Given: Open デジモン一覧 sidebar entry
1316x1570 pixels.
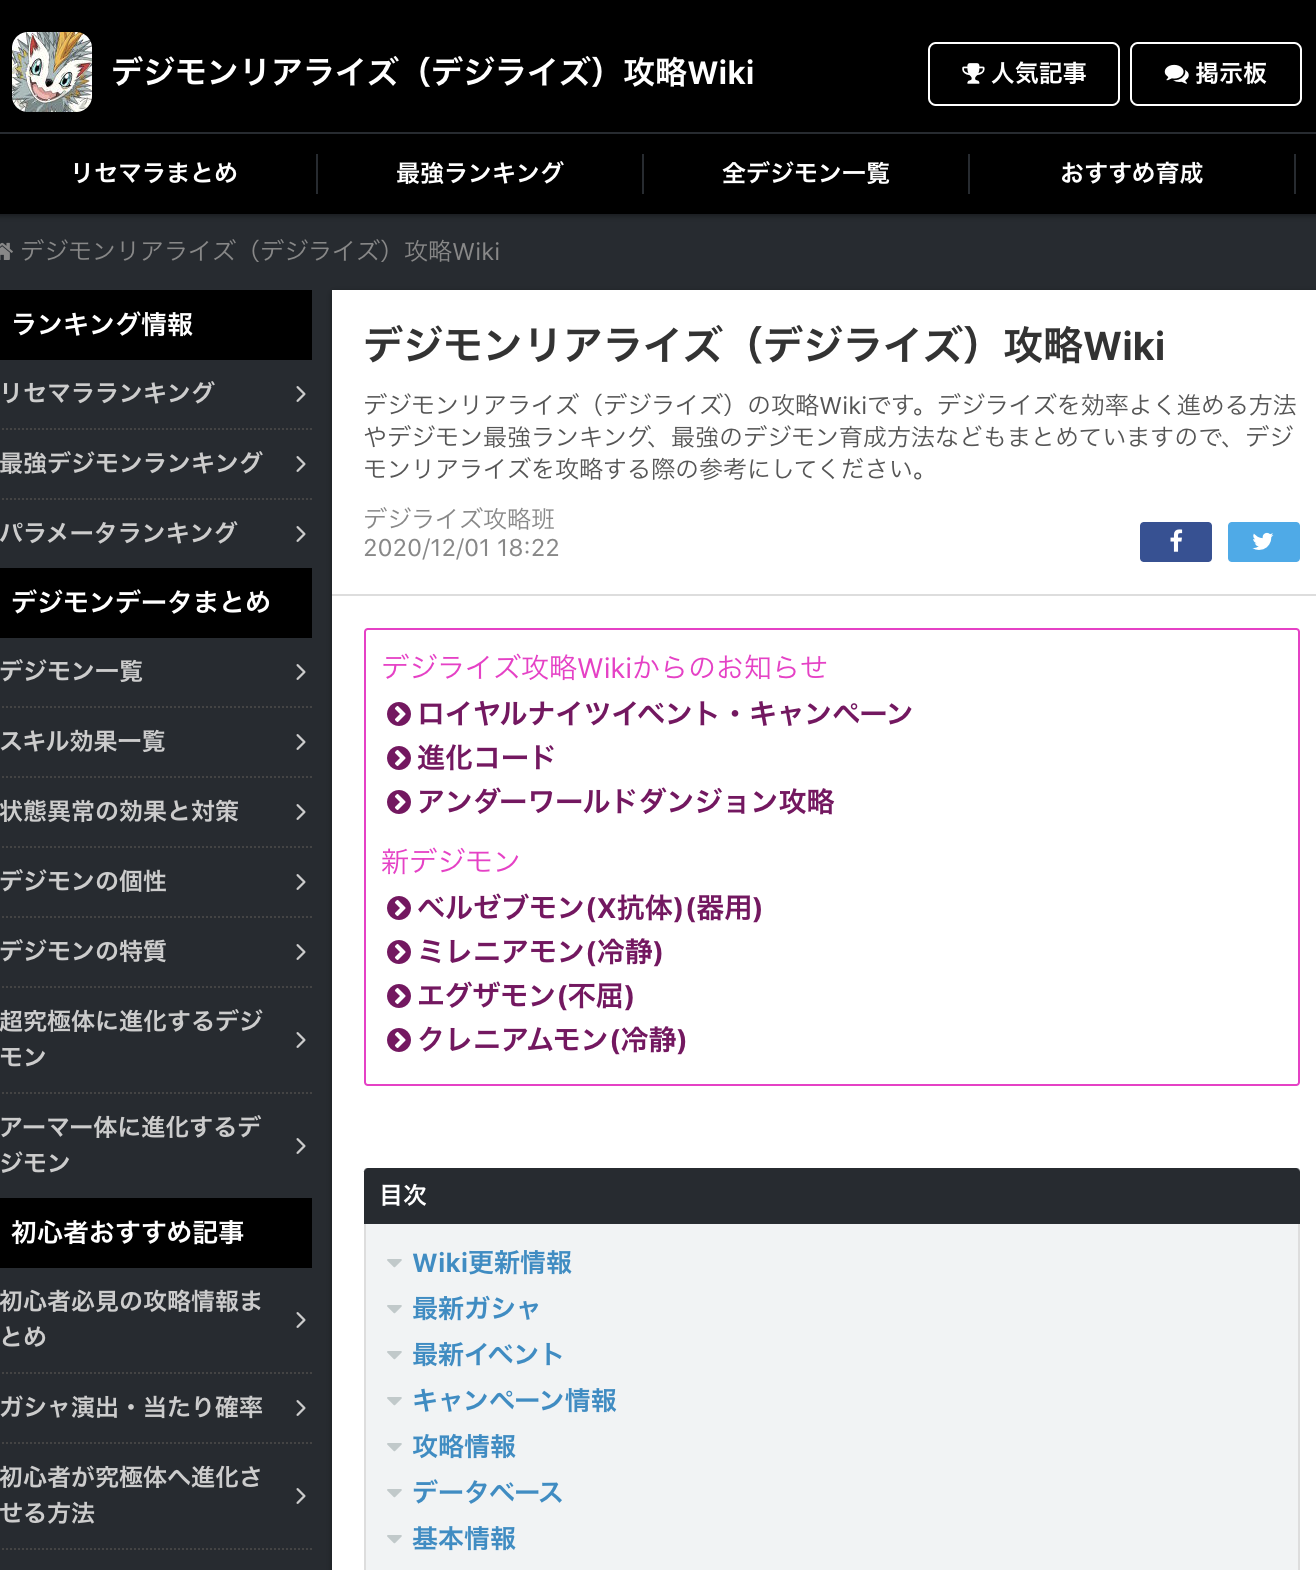Looking at the screenshot, I should tap(156, 672).
